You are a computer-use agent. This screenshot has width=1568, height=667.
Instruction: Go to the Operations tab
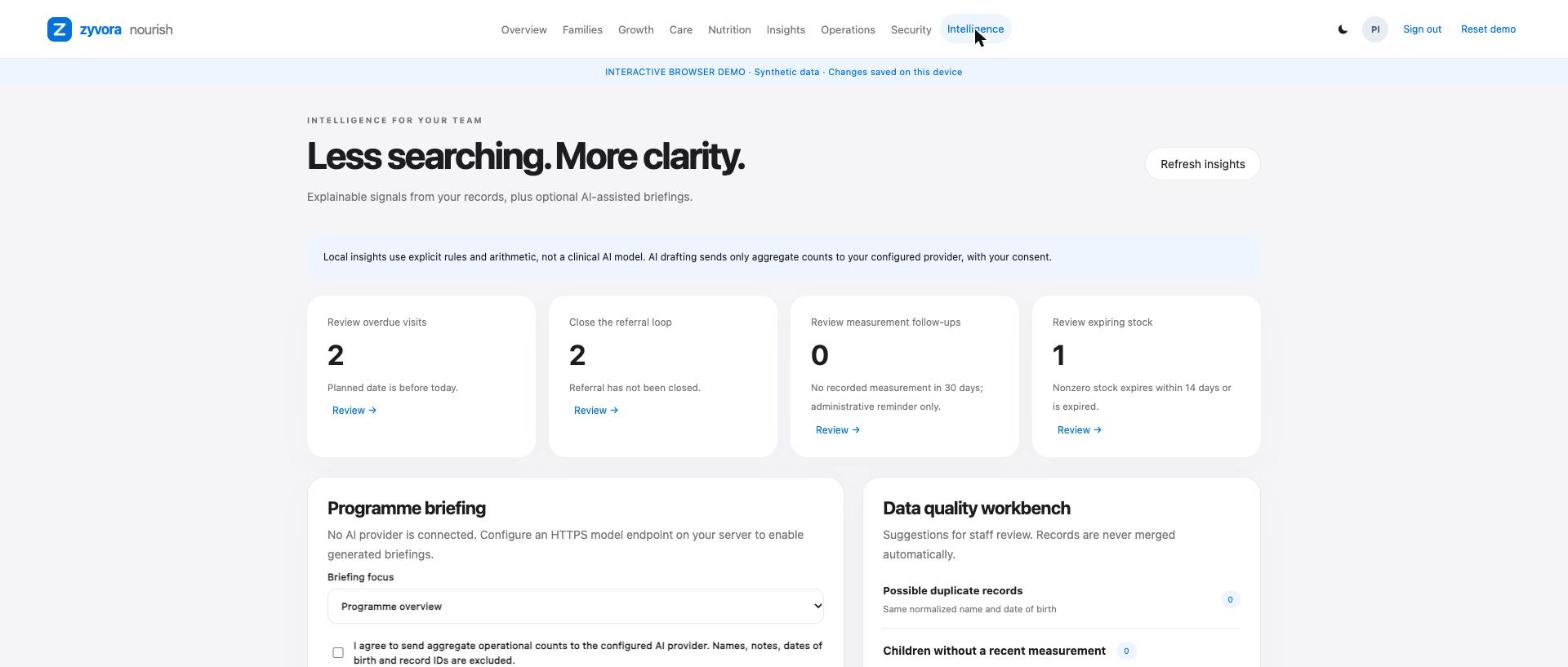coord(848,30)
